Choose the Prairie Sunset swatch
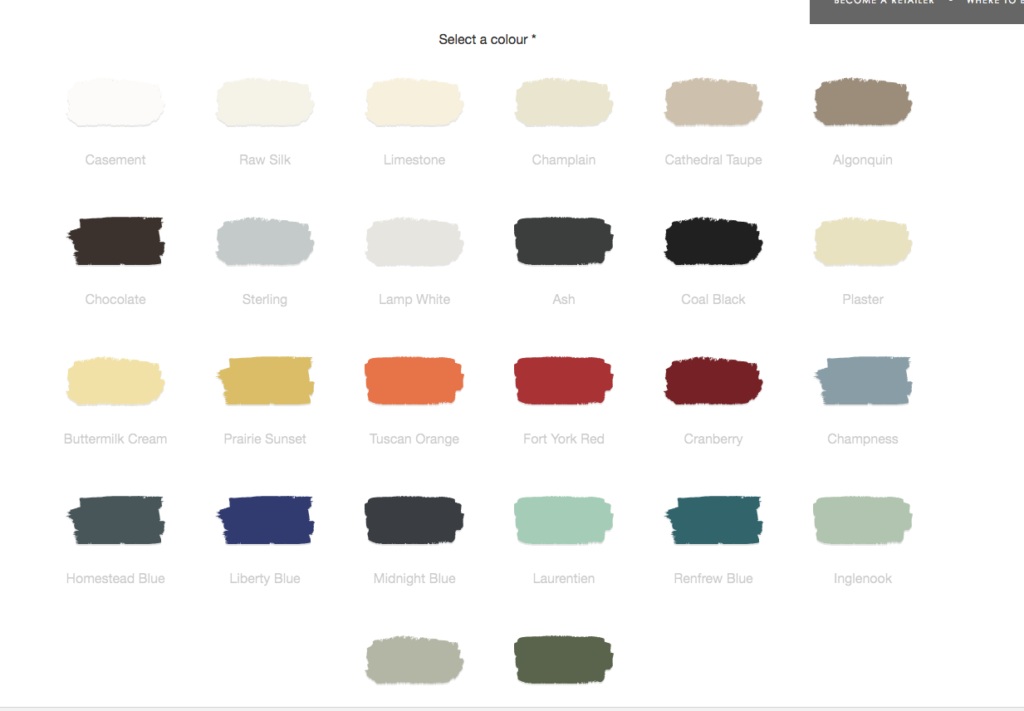1024x711 pixels. click(x=265, y=381)
